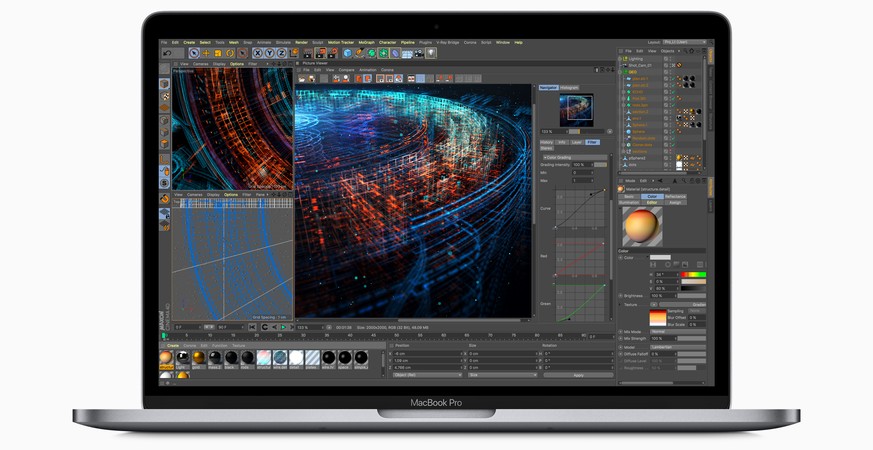Screen dimensions: 873x450
Task: Switch to the Histogram tab
Action: [x=569, y=88]
